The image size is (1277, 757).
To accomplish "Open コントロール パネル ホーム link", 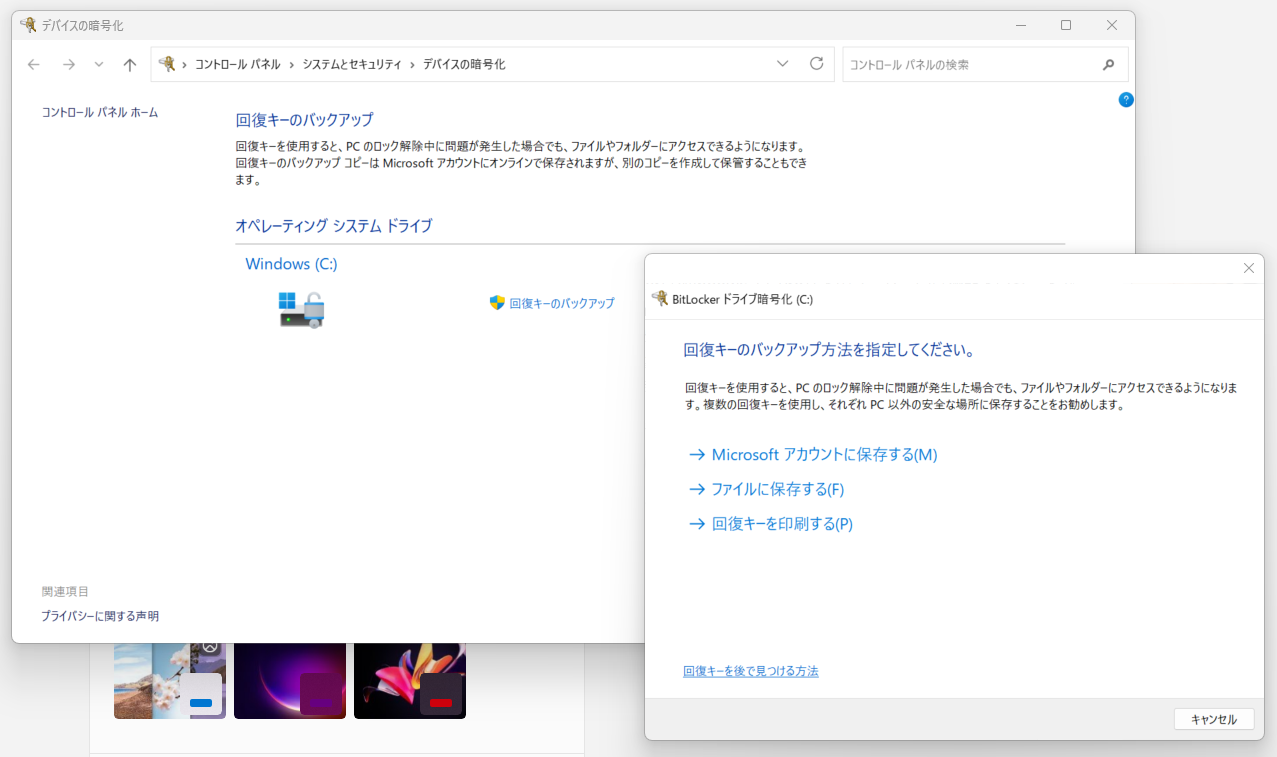I will click(x=100, y=113).
